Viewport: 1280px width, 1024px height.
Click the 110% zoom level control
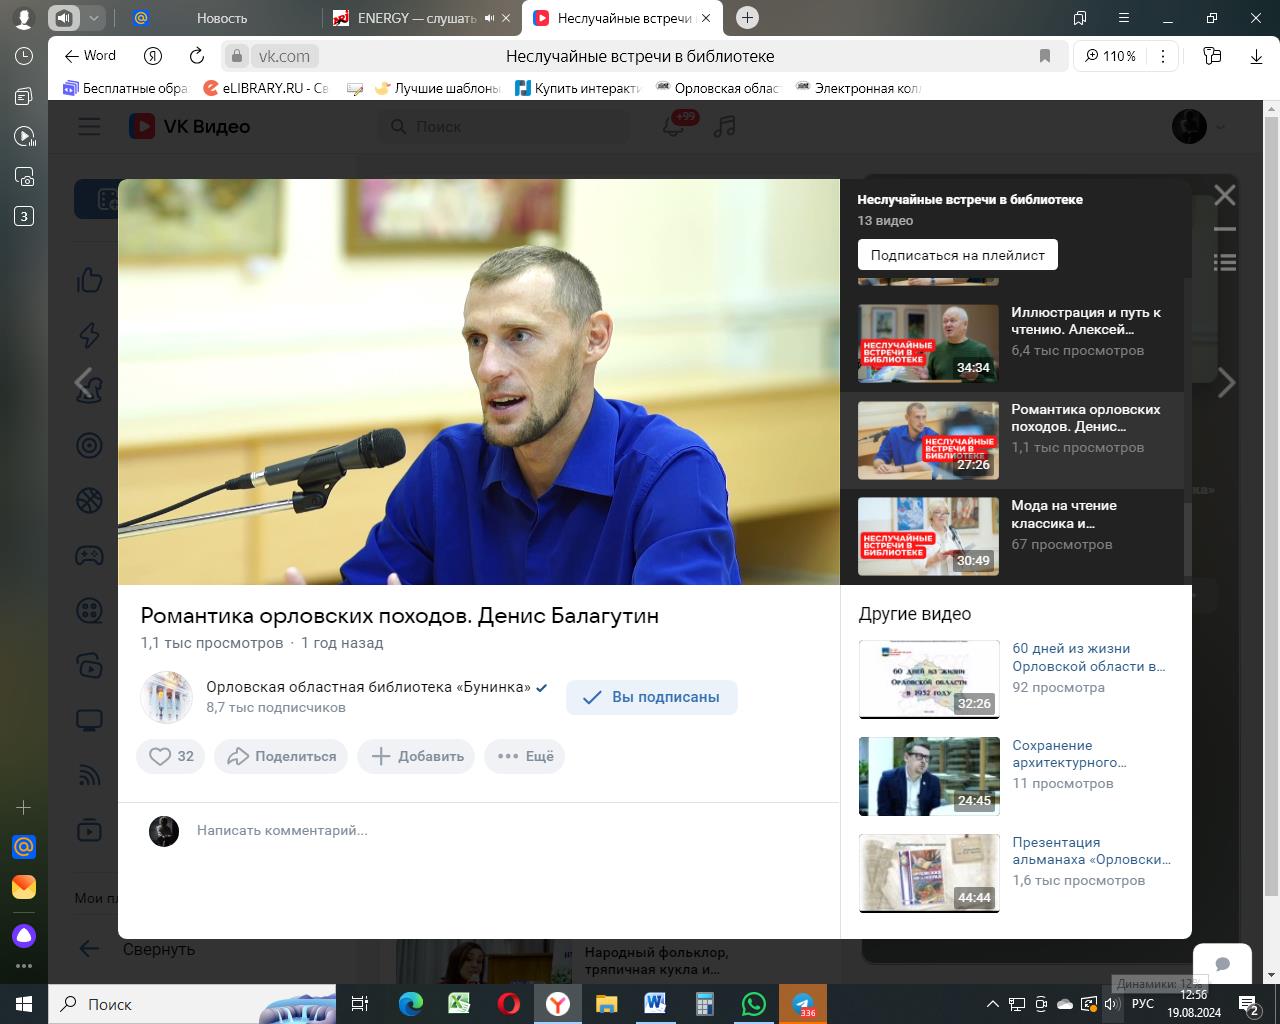tap(1110, 56)
